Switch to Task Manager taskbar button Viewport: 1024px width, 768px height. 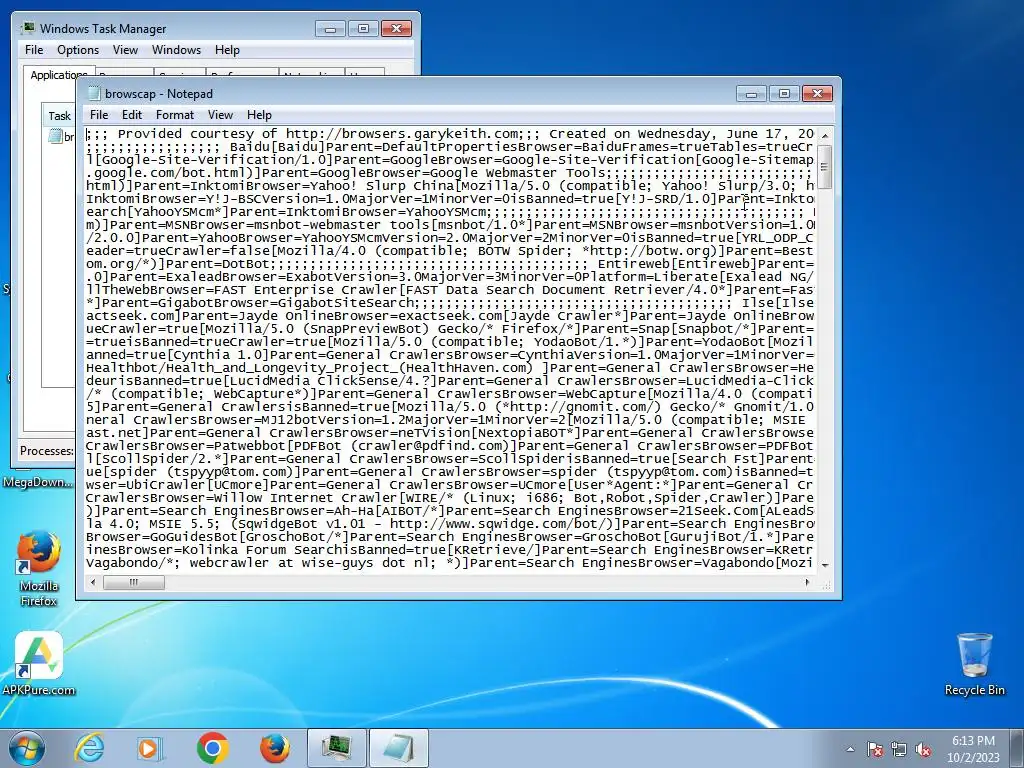tap(336, 748)
